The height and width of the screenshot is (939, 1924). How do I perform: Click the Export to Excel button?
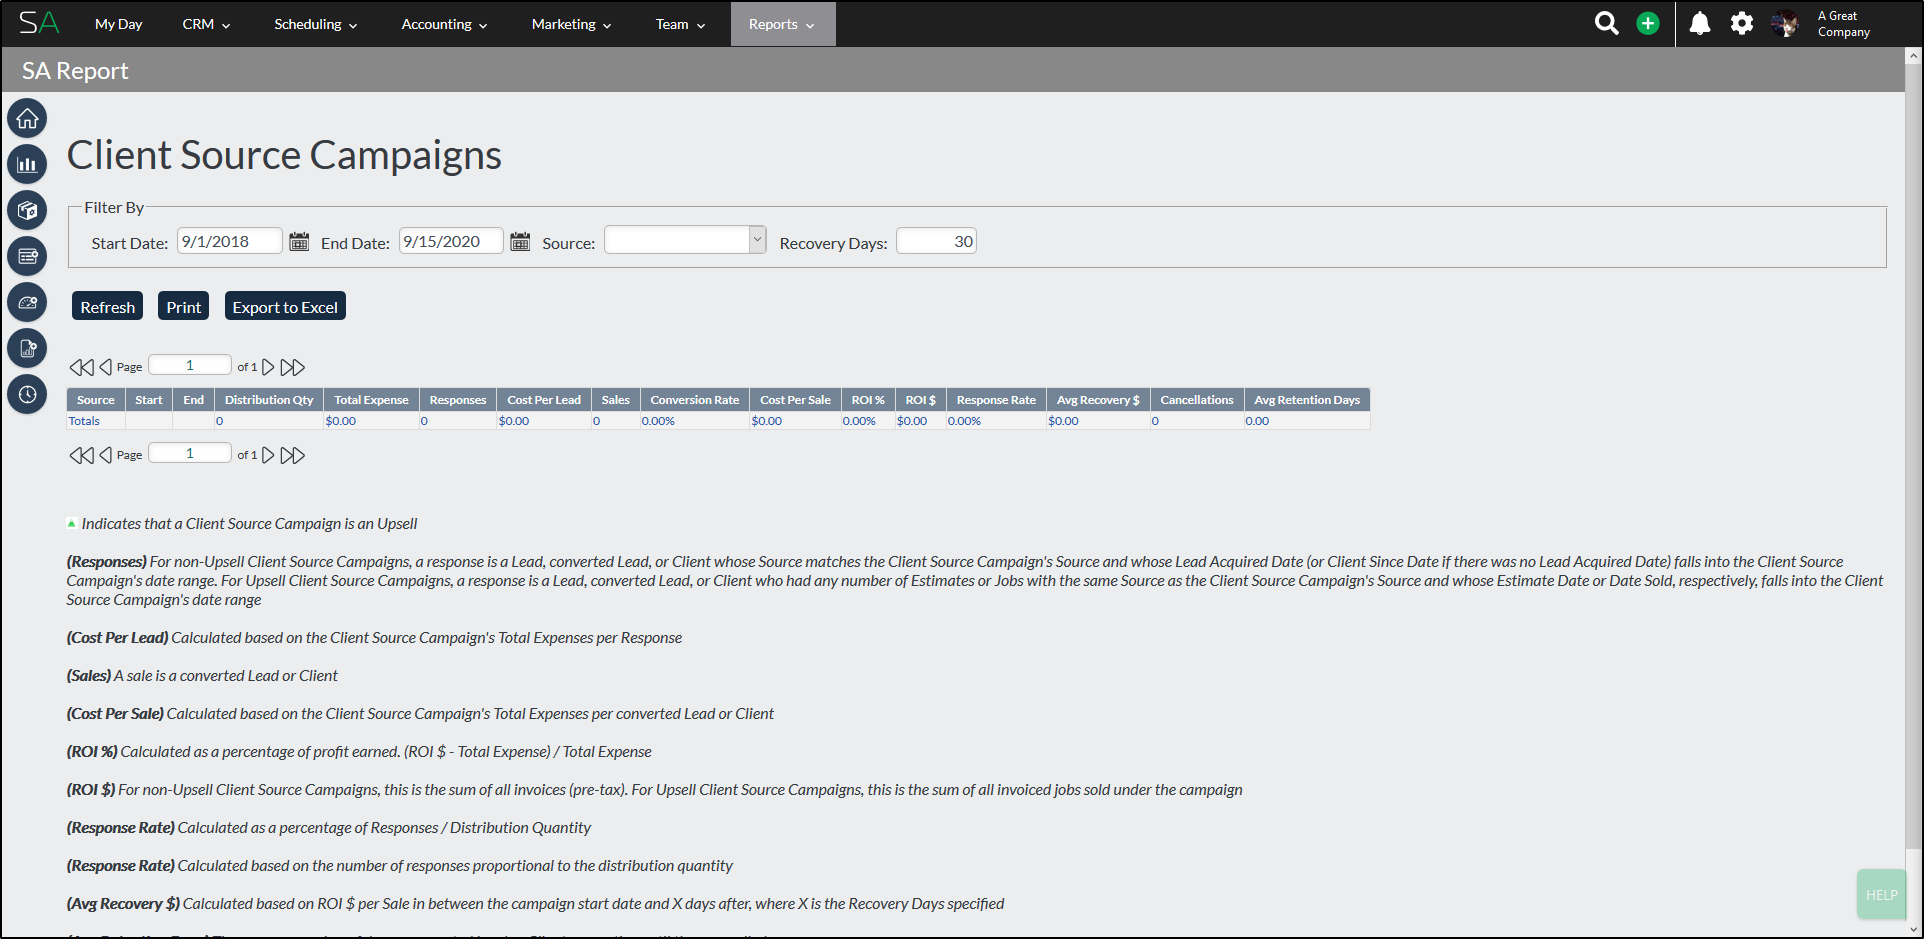285,306
